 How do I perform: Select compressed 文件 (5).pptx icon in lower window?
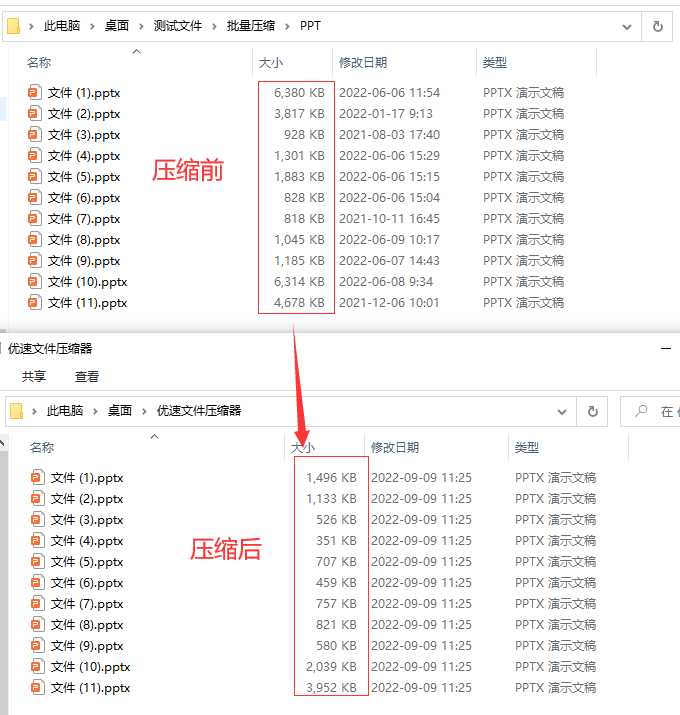coord(37,561)
